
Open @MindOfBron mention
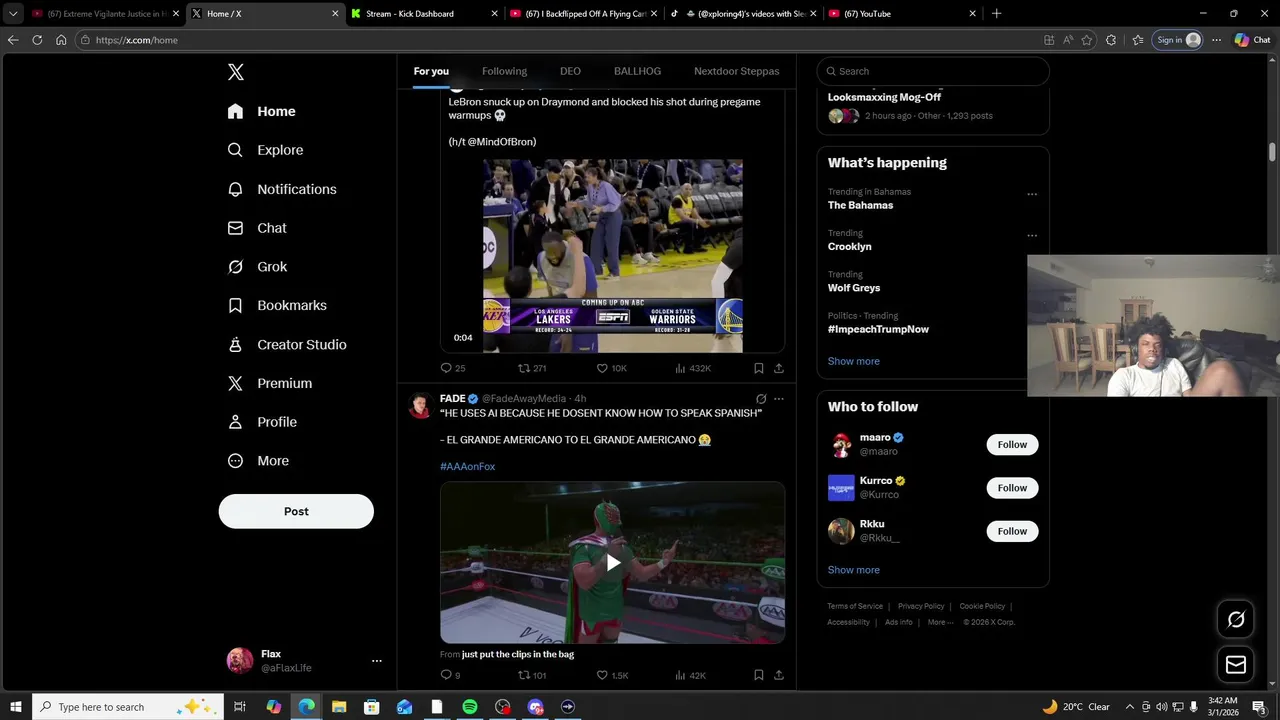[501, 142]
